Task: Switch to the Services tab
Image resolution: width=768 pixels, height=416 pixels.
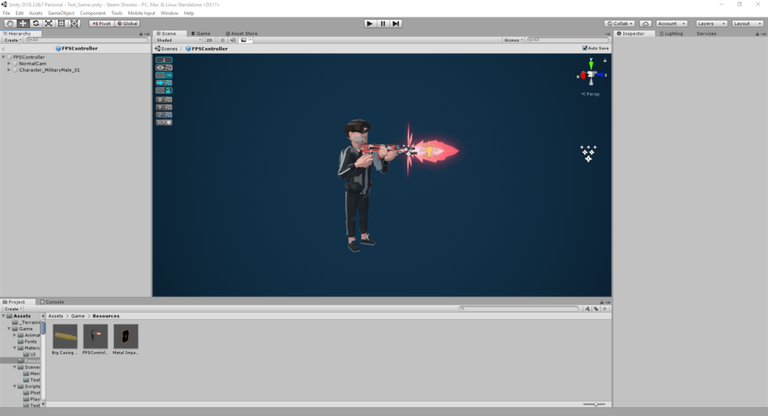Action: point(706,33)
